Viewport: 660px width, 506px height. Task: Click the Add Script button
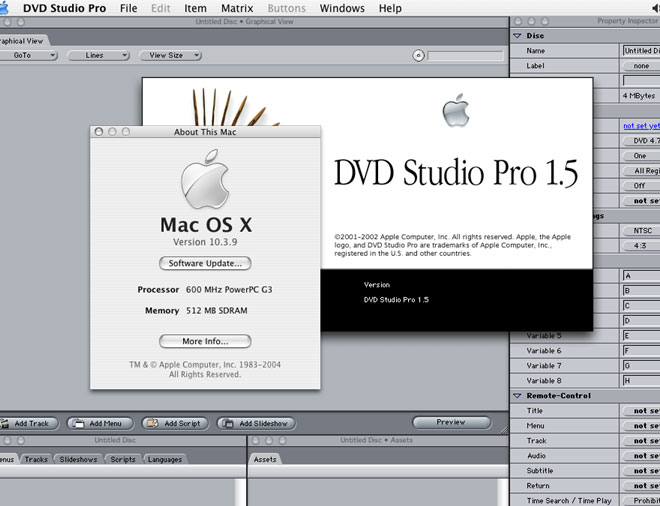click(175, 423)
